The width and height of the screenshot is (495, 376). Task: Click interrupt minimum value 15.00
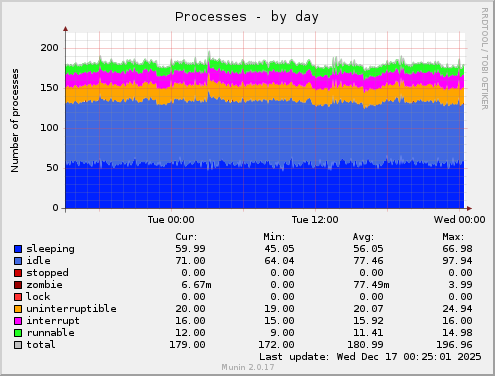point(279,321)
